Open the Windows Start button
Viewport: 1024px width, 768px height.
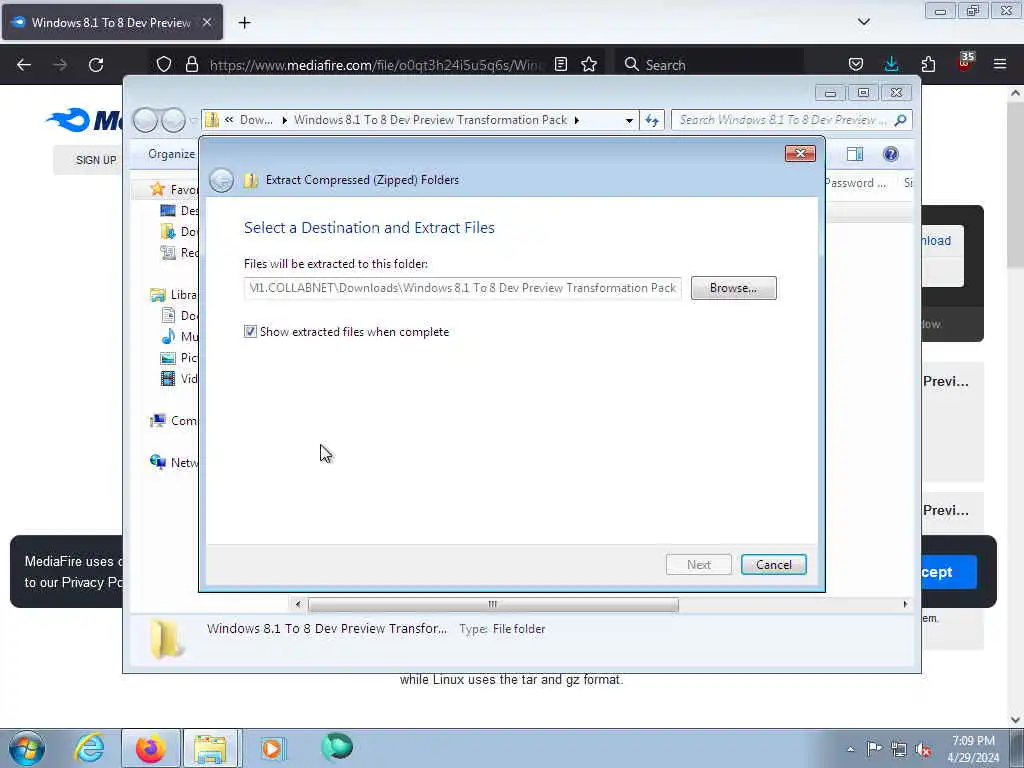[26, 748]
